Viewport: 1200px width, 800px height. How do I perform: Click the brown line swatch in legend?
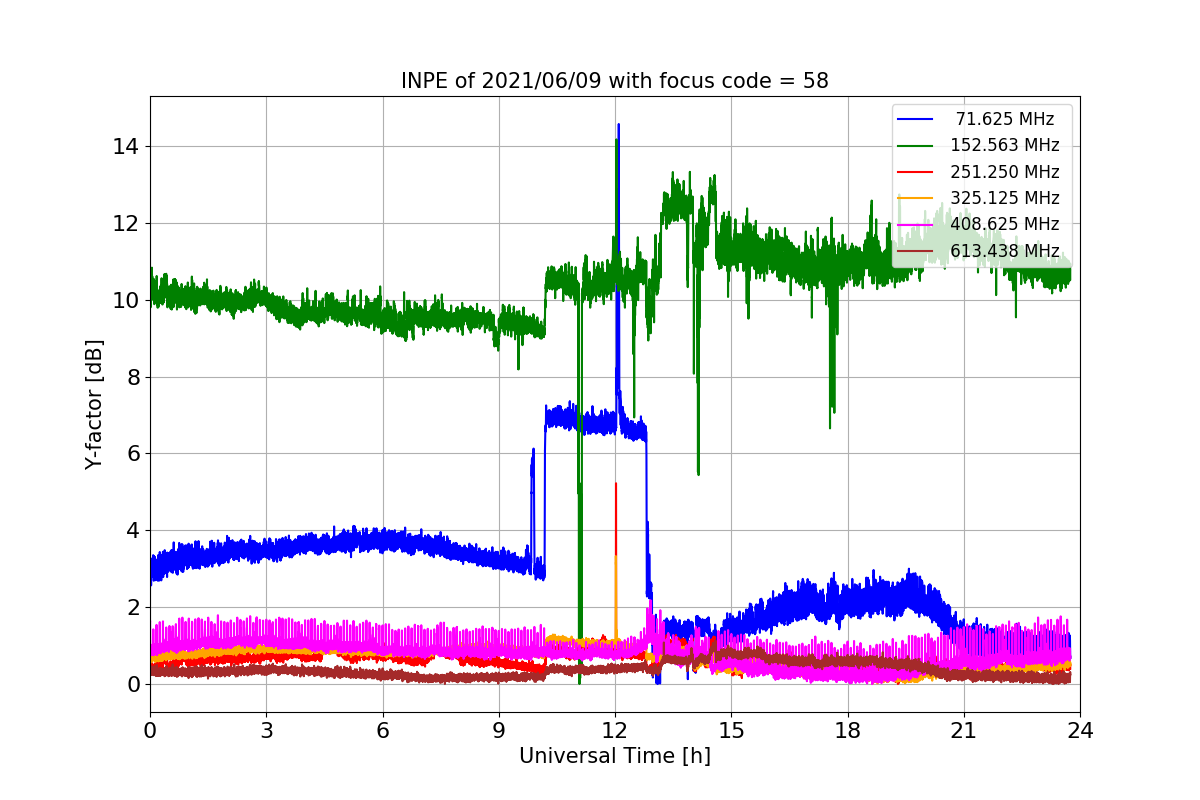(x=915, y=250)
